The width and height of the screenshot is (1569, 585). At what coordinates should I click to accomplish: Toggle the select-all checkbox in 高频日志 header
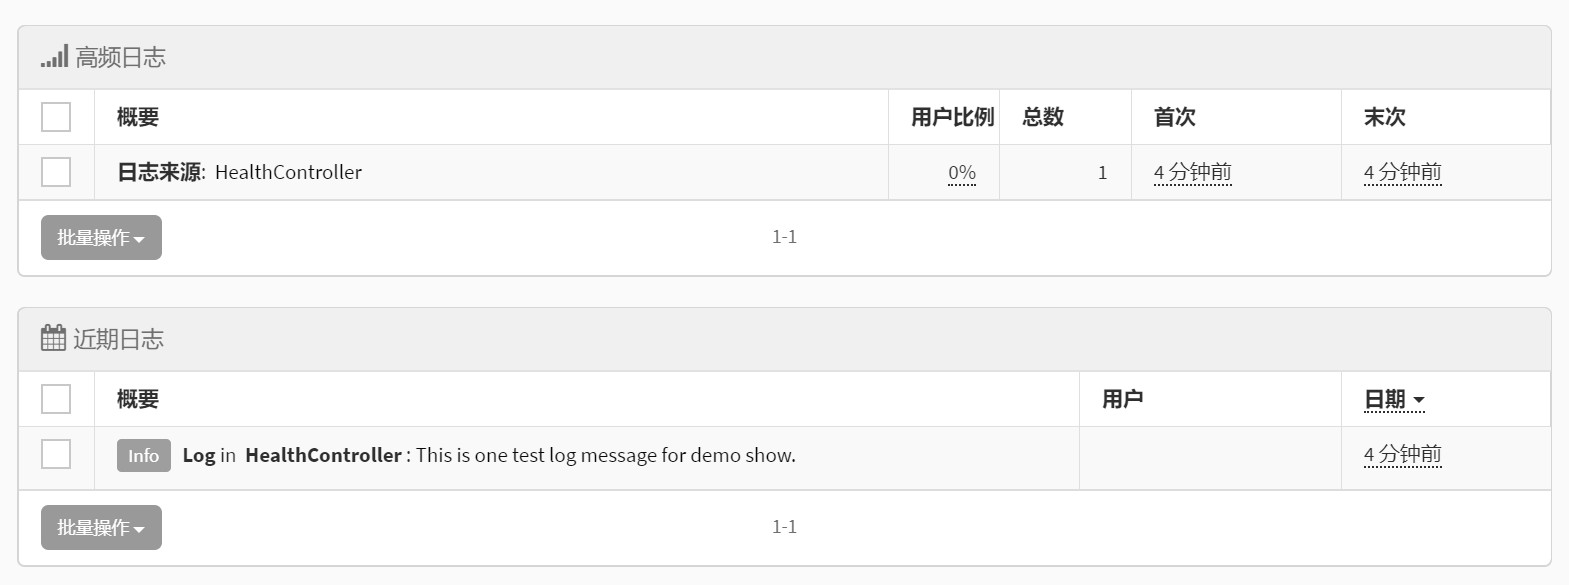click(56, 117)
